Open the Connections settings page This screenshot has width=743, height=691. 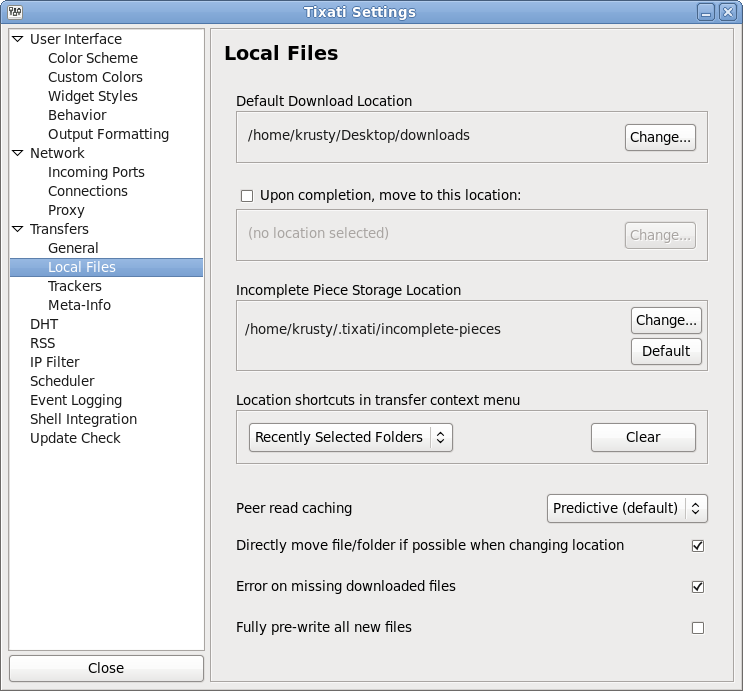coord(88,191)
